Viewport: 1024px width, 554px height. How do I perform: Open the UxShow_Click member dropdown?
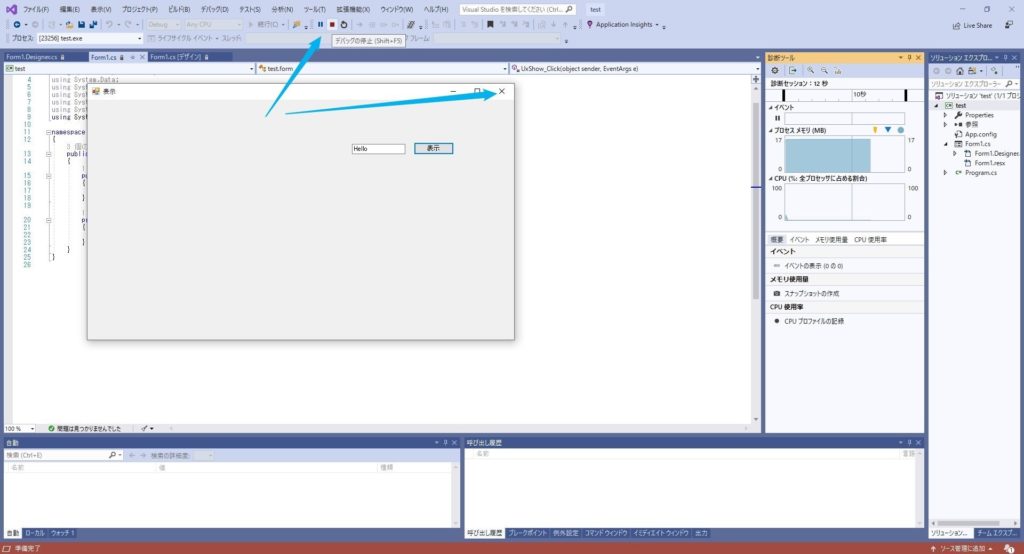tap(635, 68)
